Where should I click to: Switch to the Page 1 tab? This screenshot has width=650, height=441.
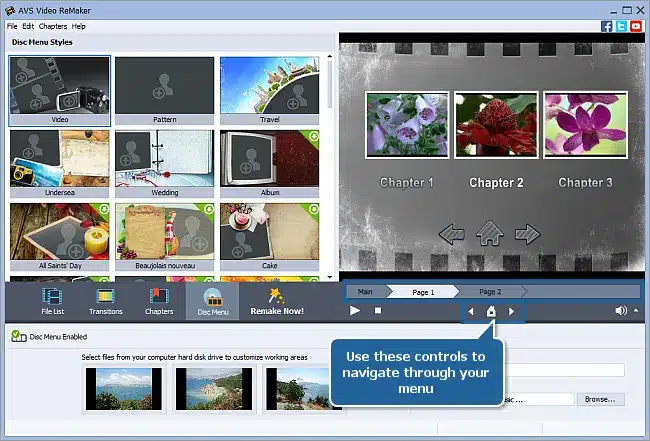pyautogui.click(x=423, y=292)
